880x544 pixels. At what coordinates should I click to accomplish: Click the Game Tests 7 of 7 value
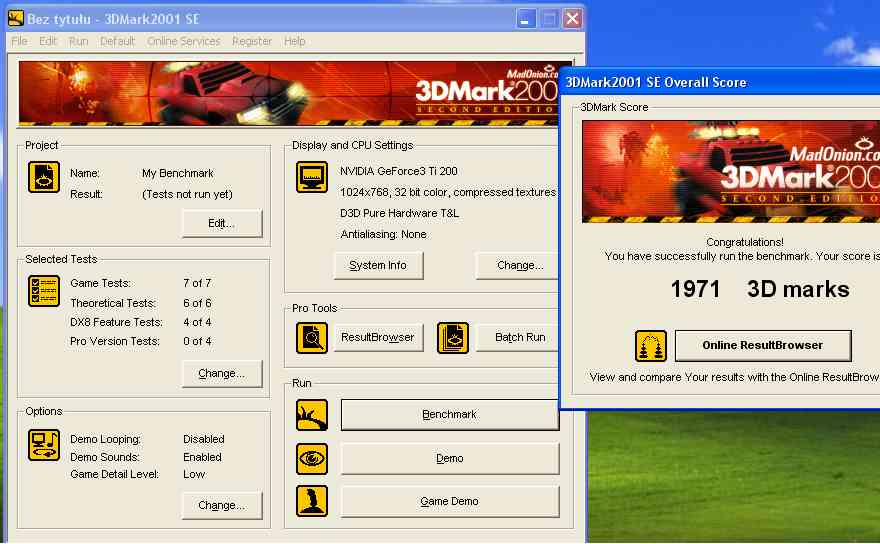pos(197,284)
